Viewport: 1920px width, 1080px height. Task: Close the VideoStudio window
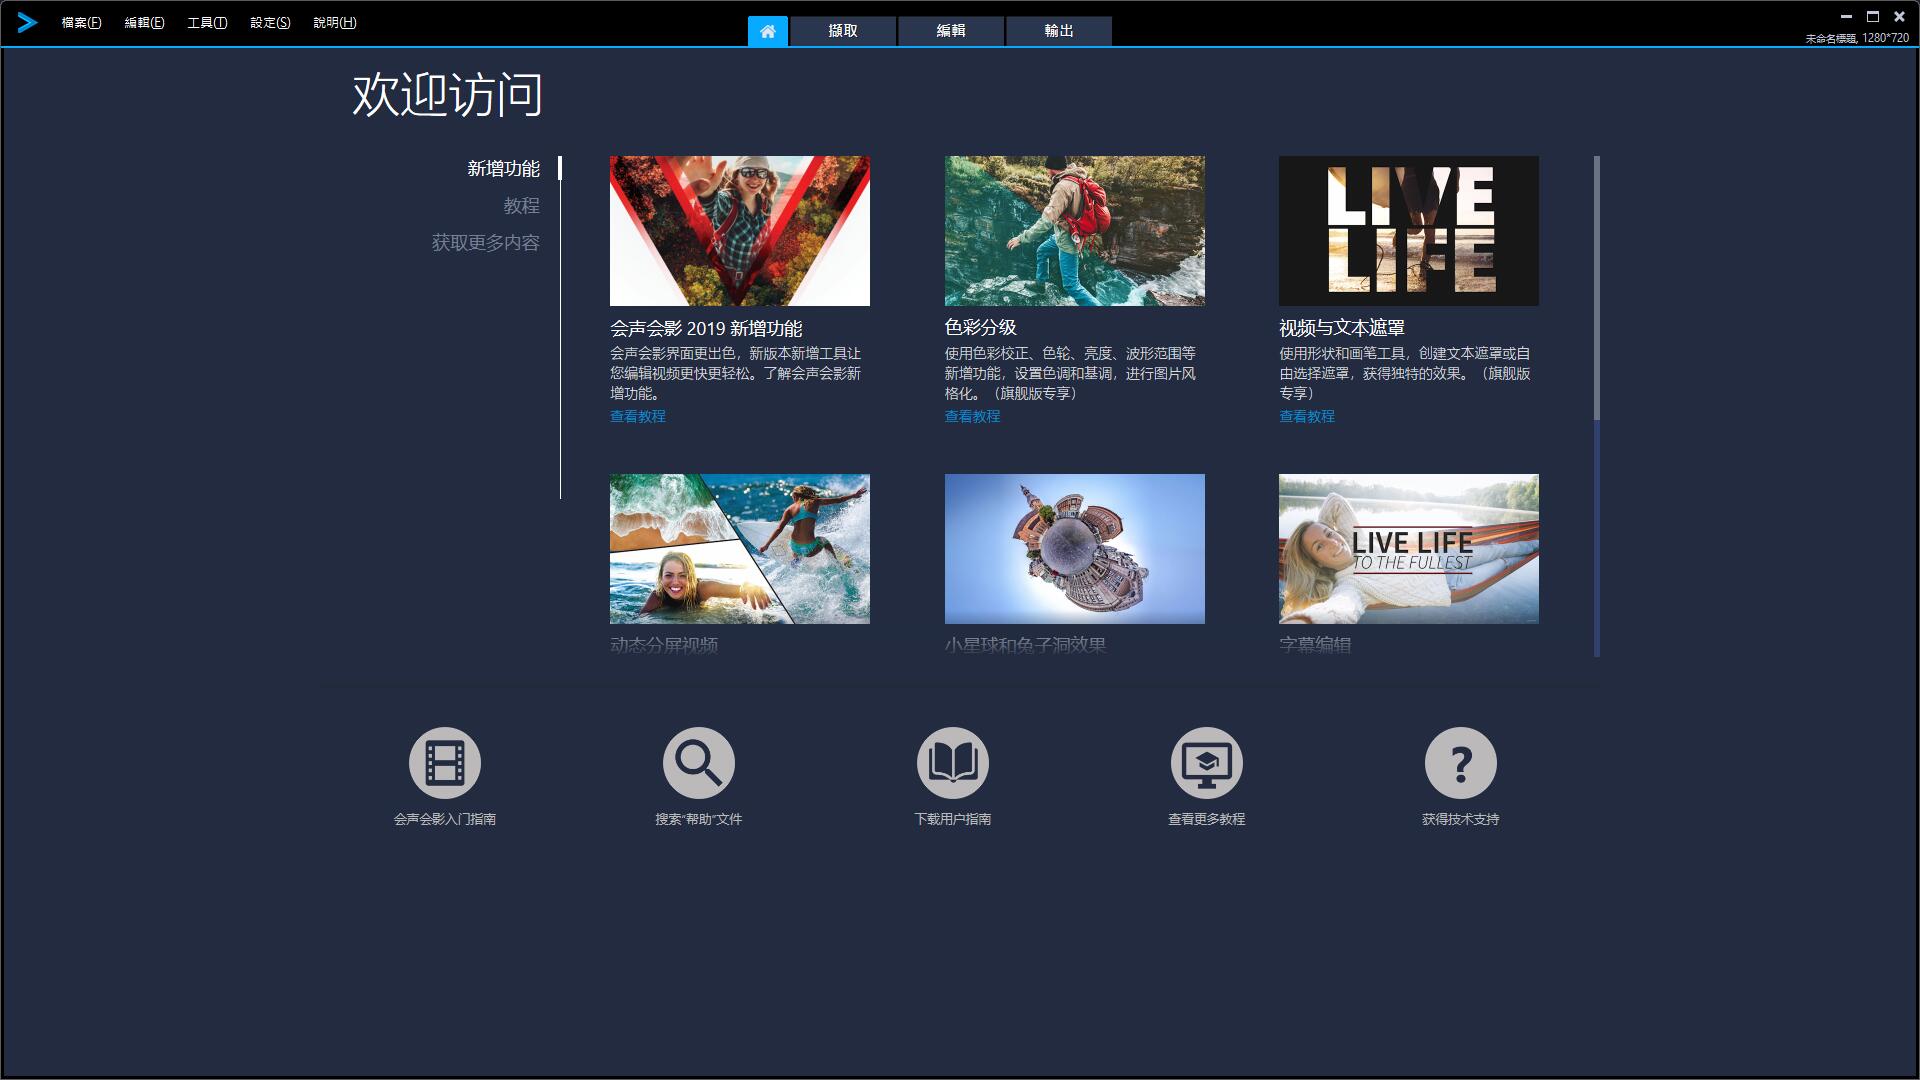(x=1899, y=16)
